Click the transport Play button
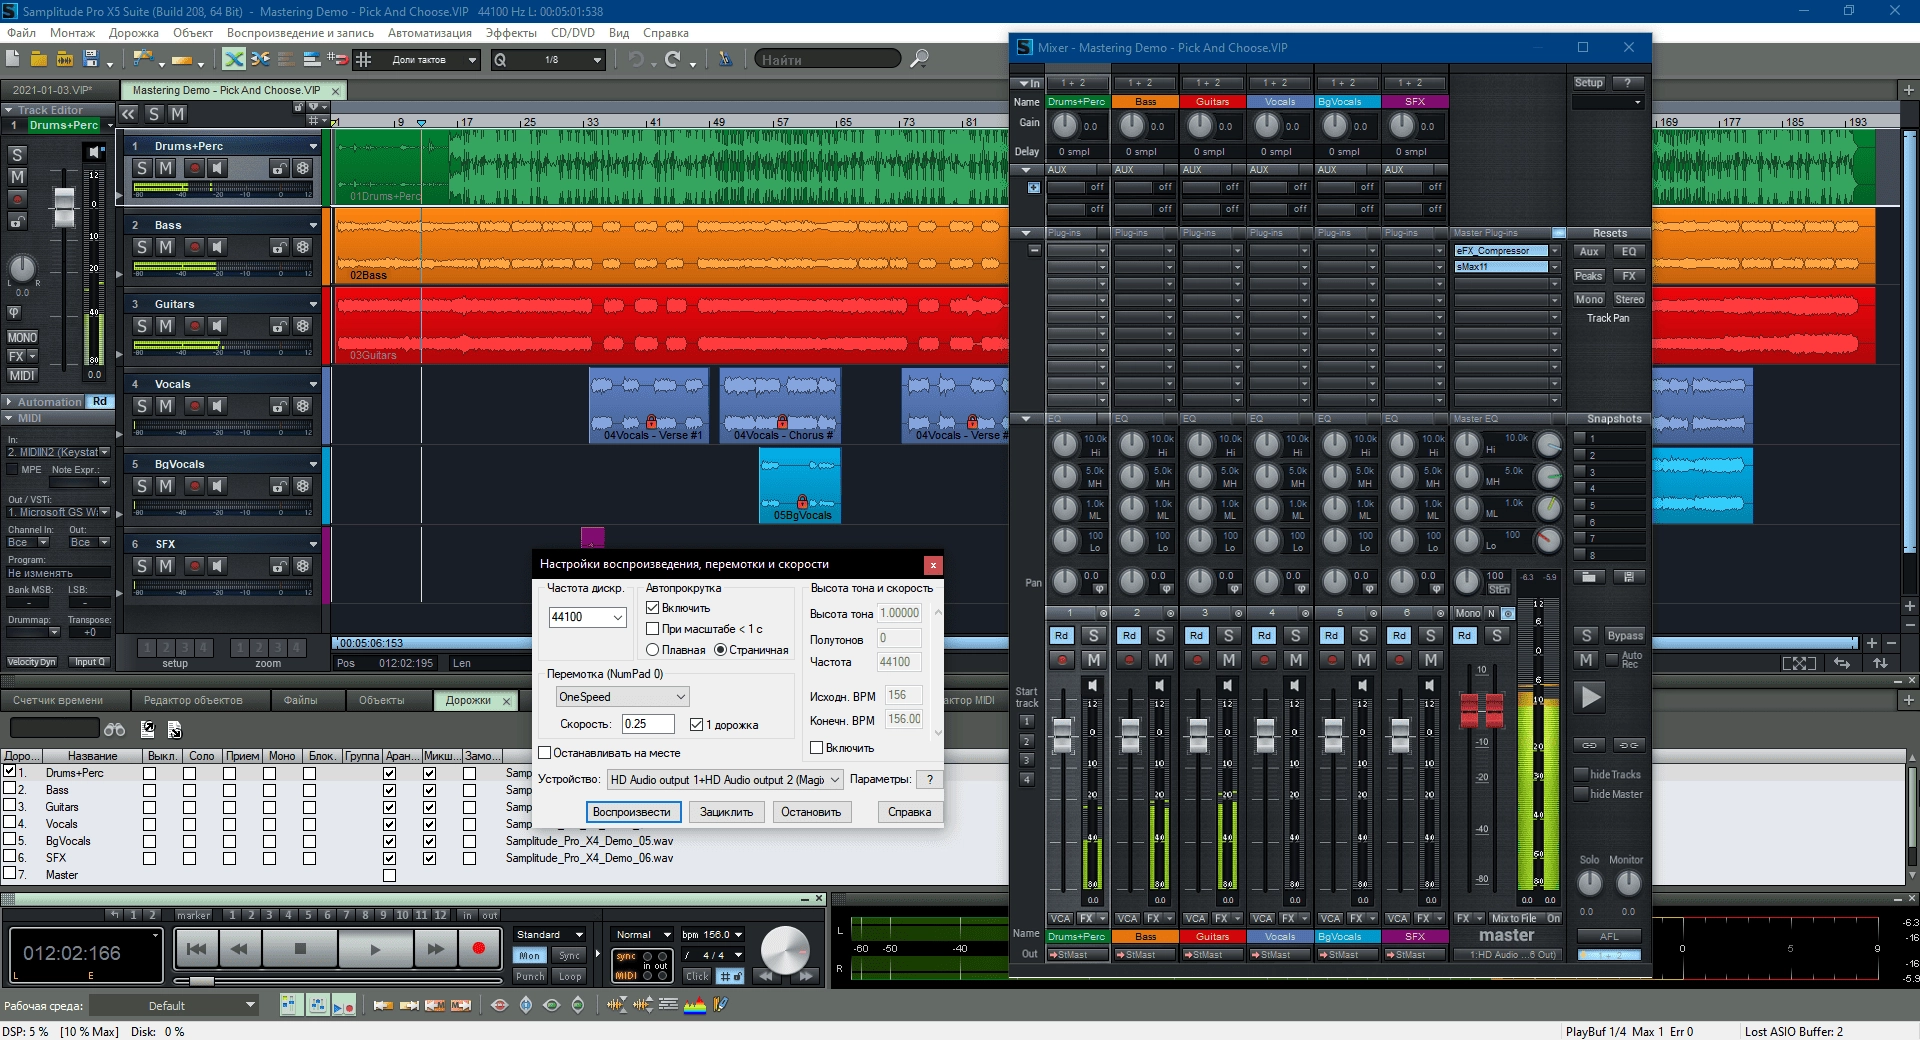The image size is (1920, 1040). click(375, 949)
